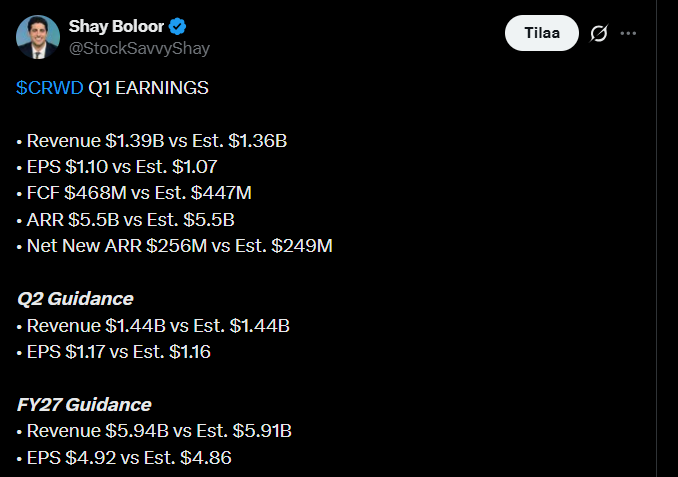This screenshot has width=678, height=477.
Task: Visit the @StockSavvyShay handle
Action: (x=139, y=48)
